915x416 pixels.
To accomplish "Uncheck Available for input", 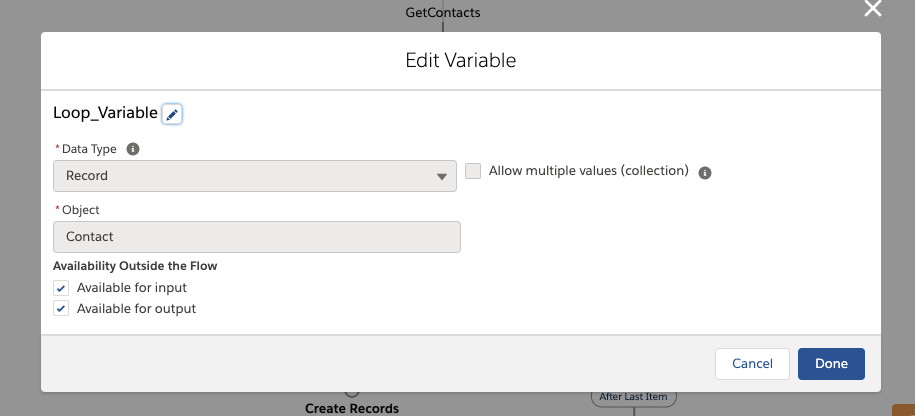I will [x=61, y=288].
